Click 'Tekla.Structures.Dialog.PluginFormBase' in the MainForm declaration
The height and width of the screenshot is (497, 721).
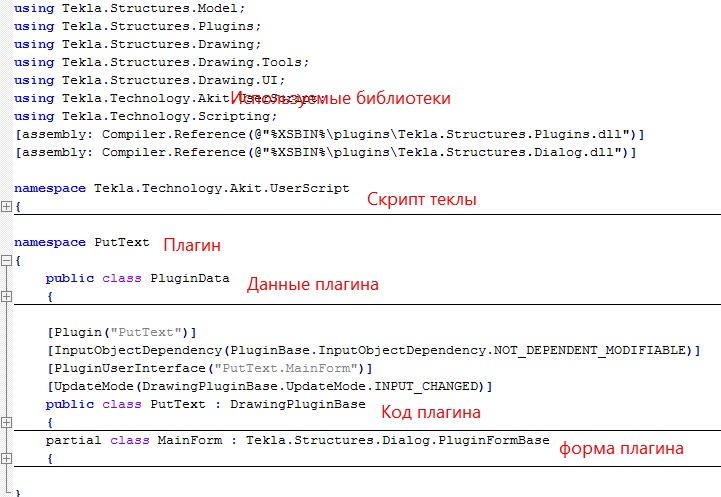point(398,440)
